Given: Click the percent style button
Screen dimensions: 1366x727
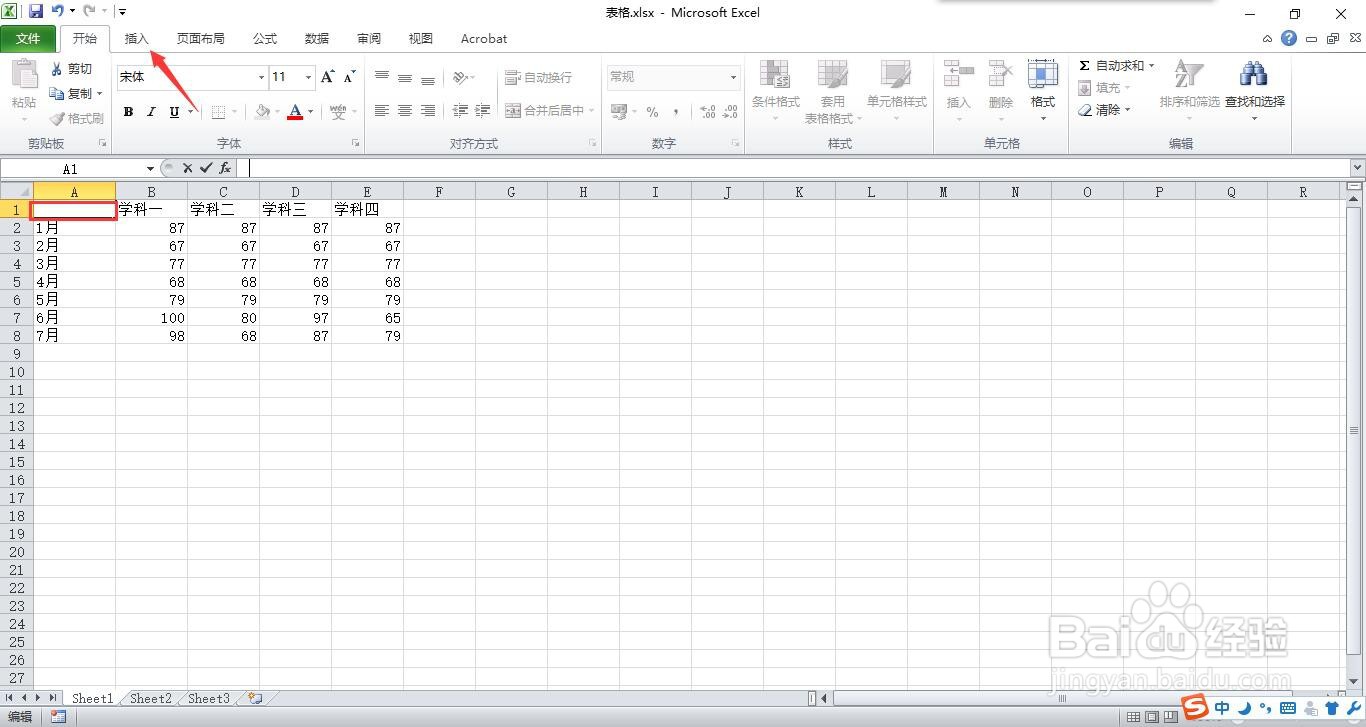Looking at the screenshot, I should pyautogui.click(x=652, y=112).
